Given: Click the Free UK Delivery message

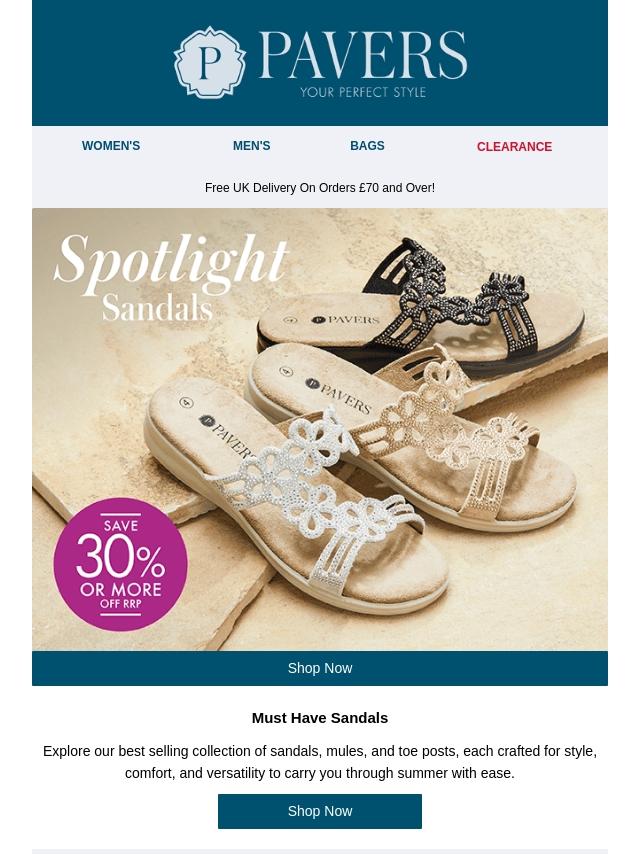Looking at the screenshot, I should 320,188.
